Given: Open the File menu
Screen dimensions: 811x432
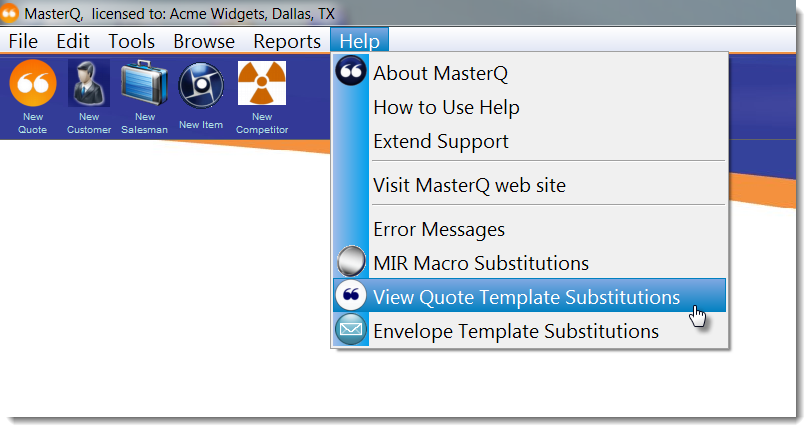Looking at the screenshot, I should click(x=23, y=41).
